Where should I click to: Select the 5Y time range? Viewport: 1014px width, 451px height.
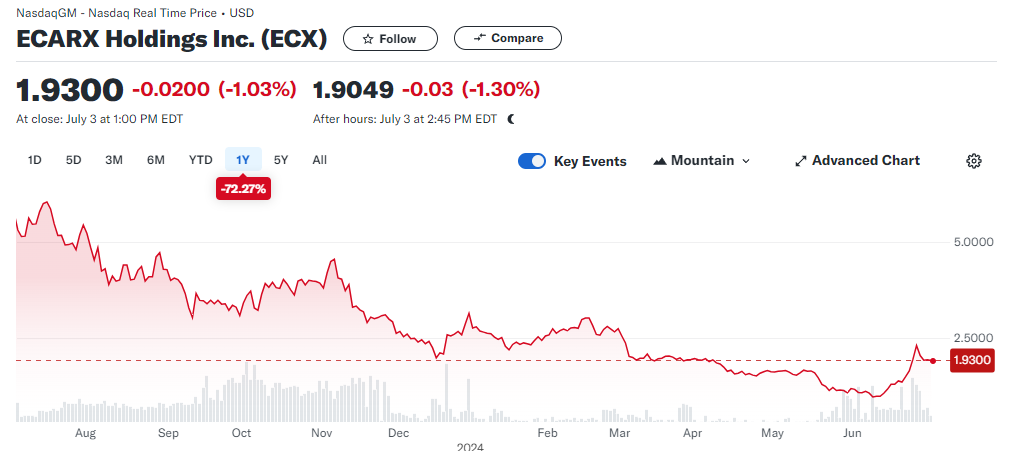point(281,160)
